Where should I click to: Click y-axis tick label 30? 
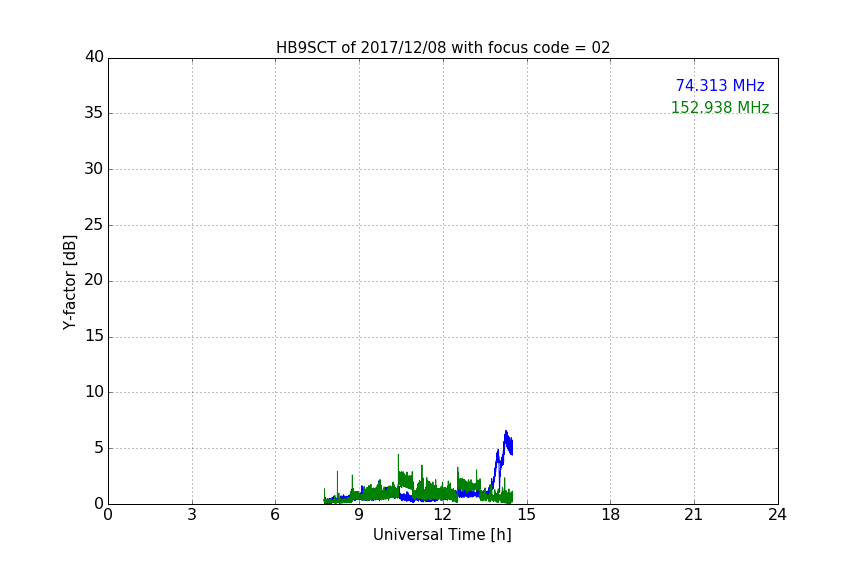pyautogui.click(x=94, y=169)
